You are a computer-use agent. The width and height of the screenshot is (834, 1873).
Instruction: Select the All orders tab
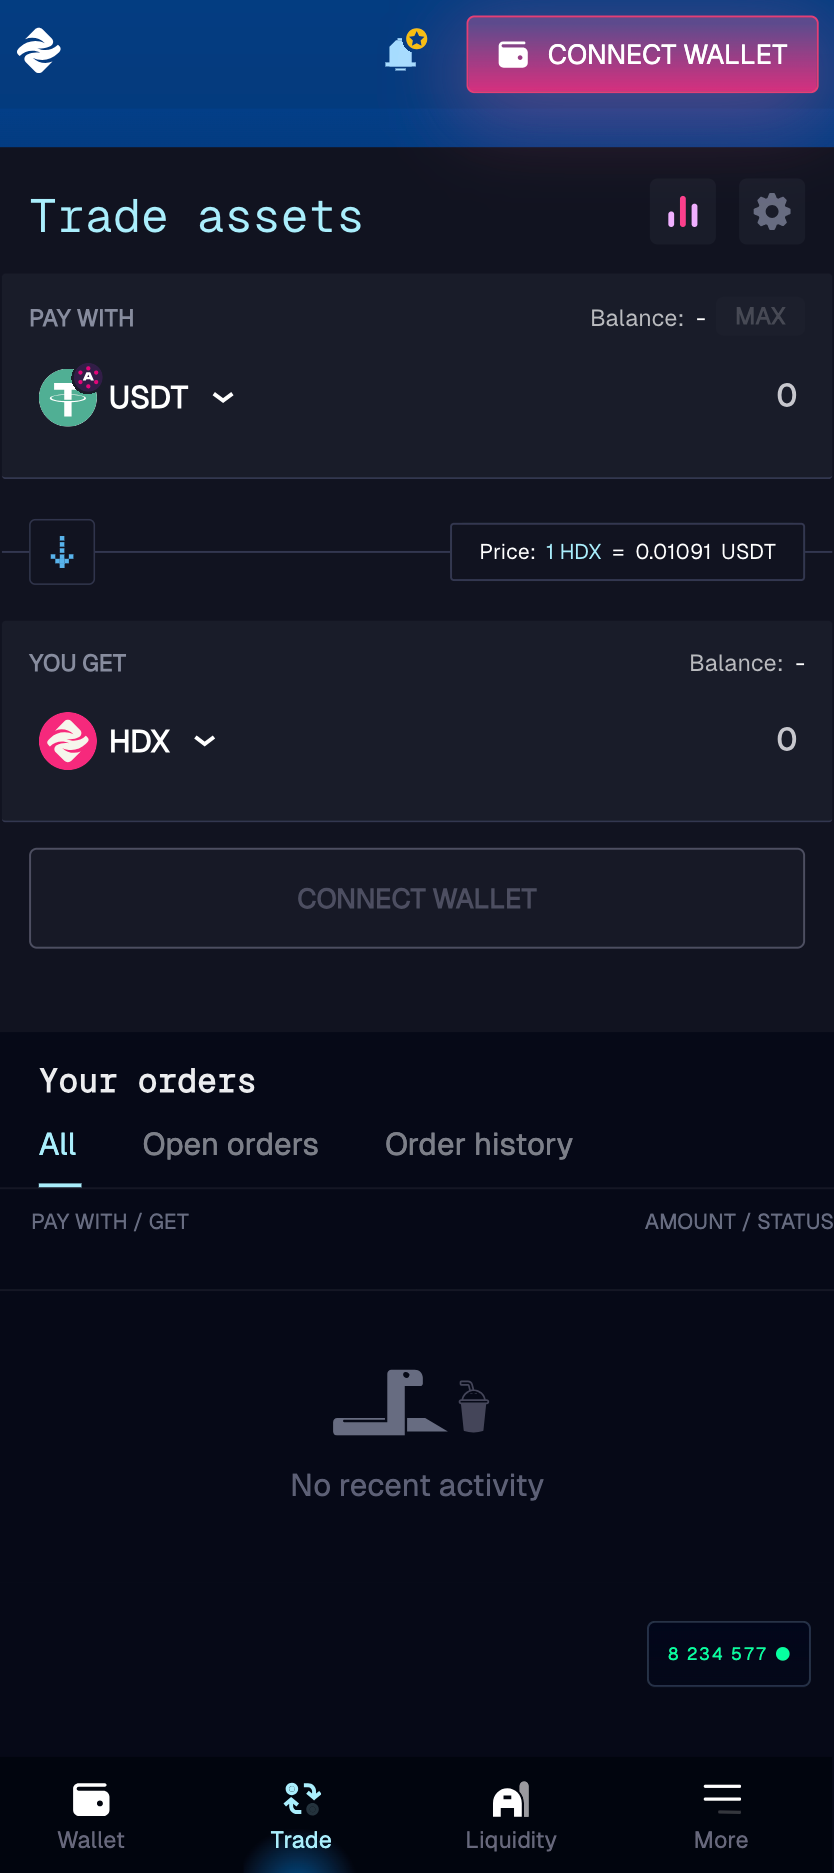point(58,1145)
